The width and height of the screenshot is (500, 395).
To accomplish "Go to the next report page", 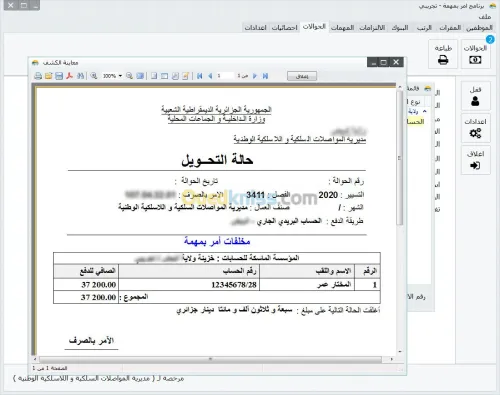I will tap(255, 76).
